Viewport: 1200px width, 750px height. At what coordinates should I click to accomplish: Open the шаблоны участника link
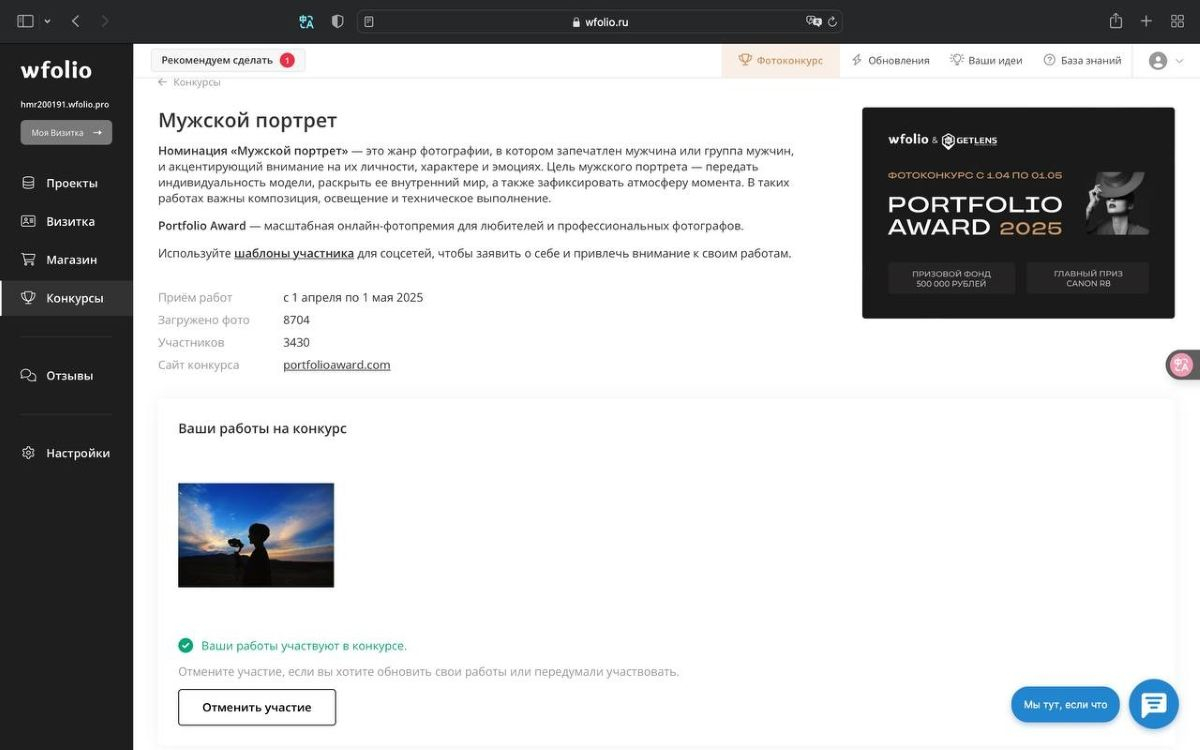click(x=294, y=253)
